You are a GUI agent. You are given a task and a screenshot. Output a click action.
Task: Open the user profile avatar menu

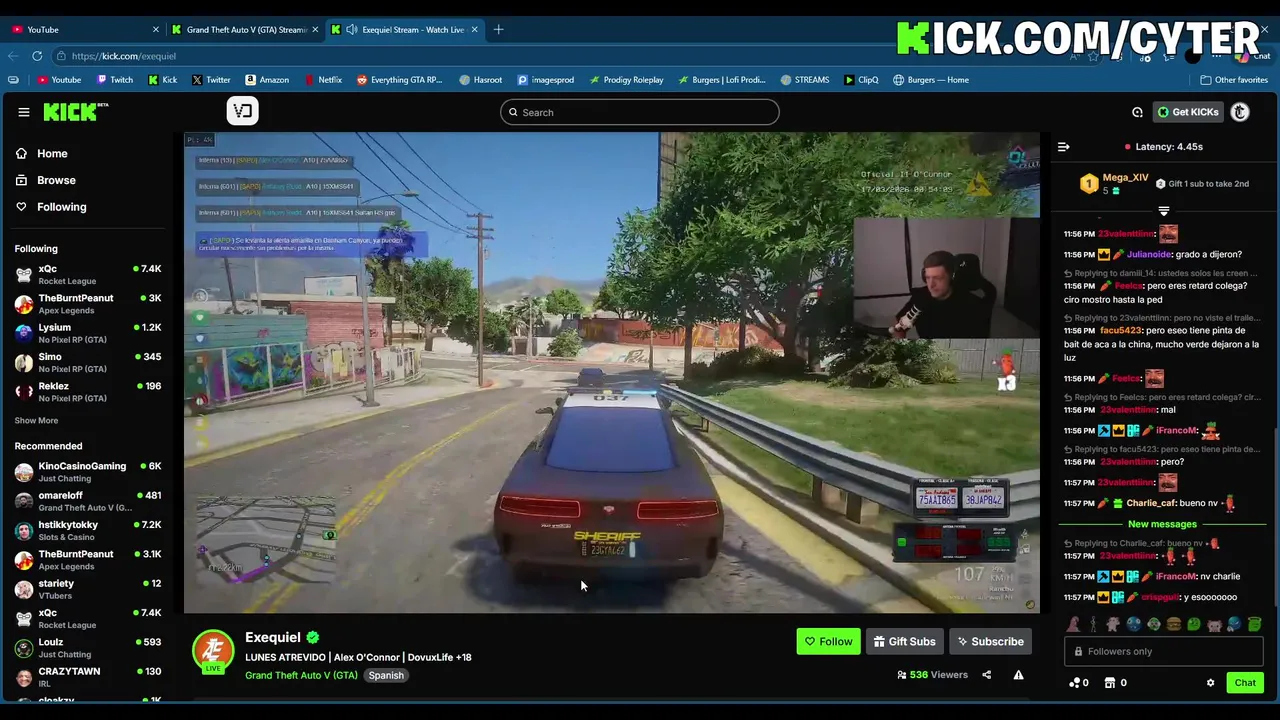(1240, 112)
